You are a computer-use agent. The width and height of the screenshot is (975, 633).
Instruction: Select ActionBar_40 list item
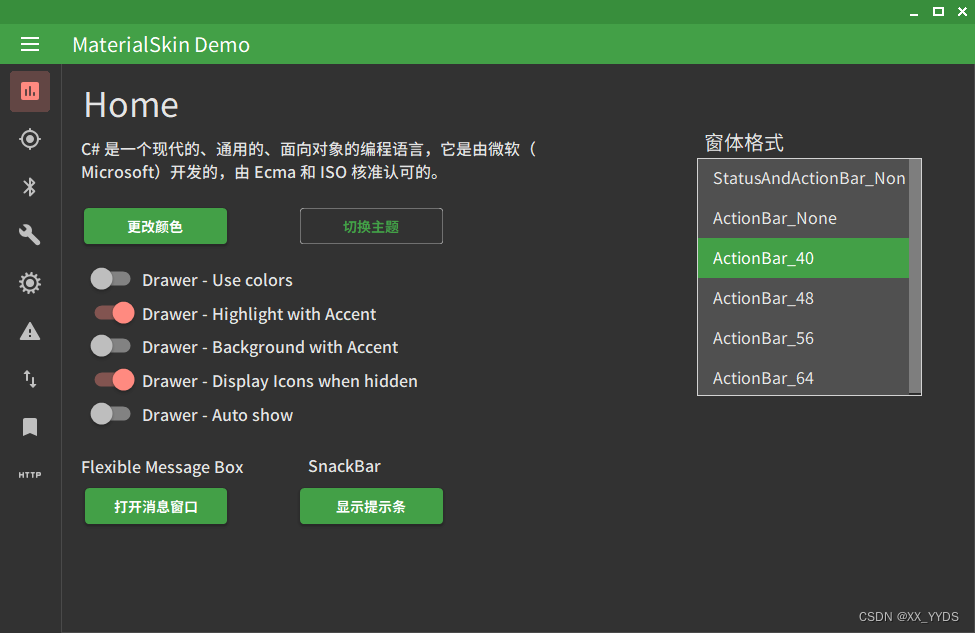coord(803,258)
